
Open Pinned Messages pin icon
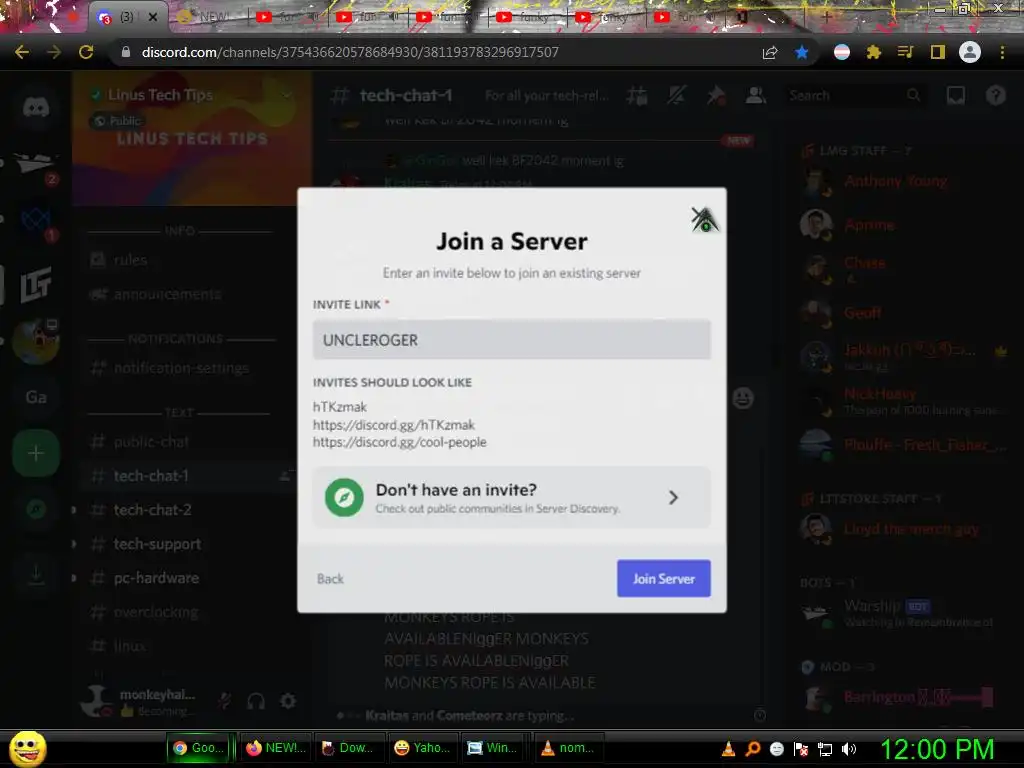click(716, 96)
